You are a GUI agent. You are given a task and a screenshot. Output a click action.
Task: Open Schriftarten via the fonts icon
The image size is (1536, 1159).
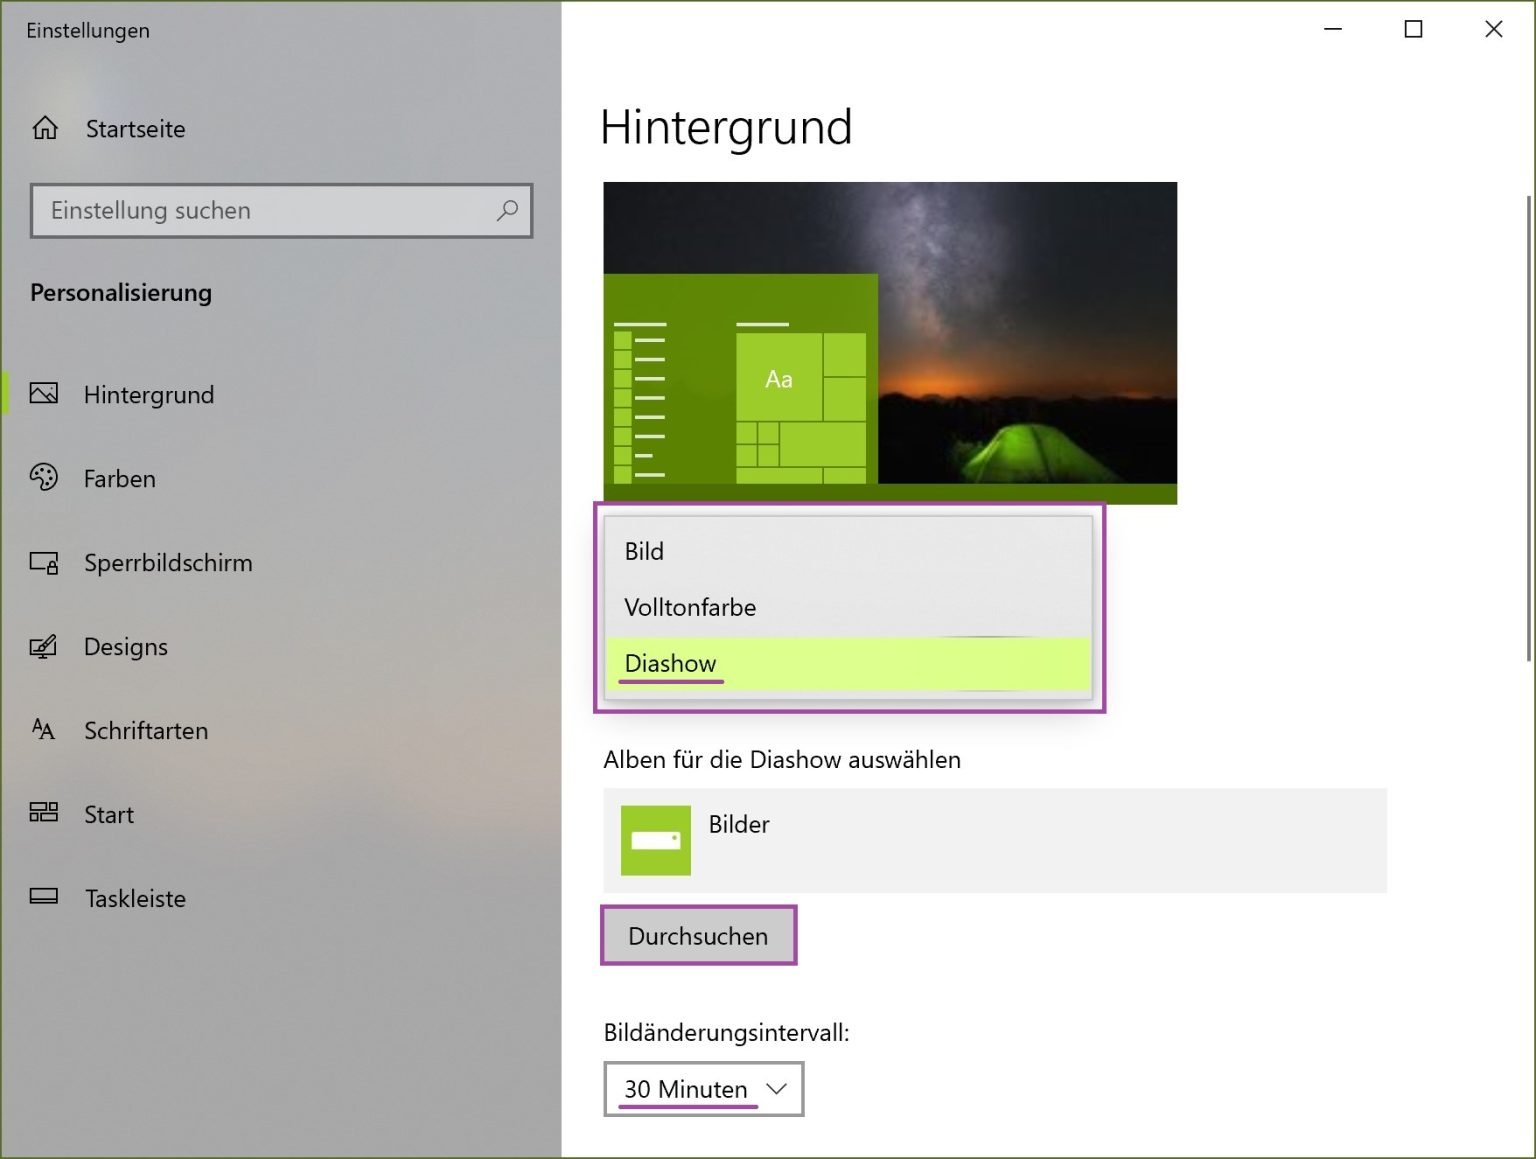[44, 730]
